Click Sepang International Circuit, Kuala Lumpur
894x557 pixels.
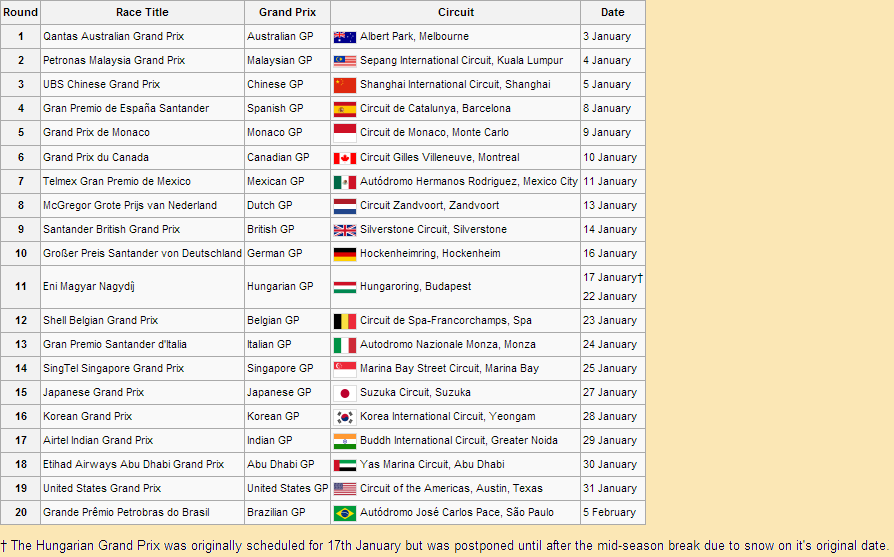pos(461,60)
